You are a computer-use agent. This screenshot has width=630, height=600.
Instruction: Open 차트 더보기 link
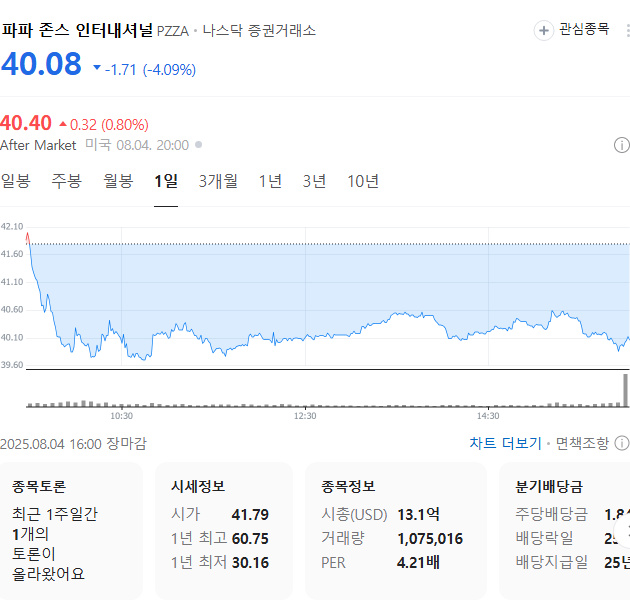pyautogui.click(x=505, y=443)
